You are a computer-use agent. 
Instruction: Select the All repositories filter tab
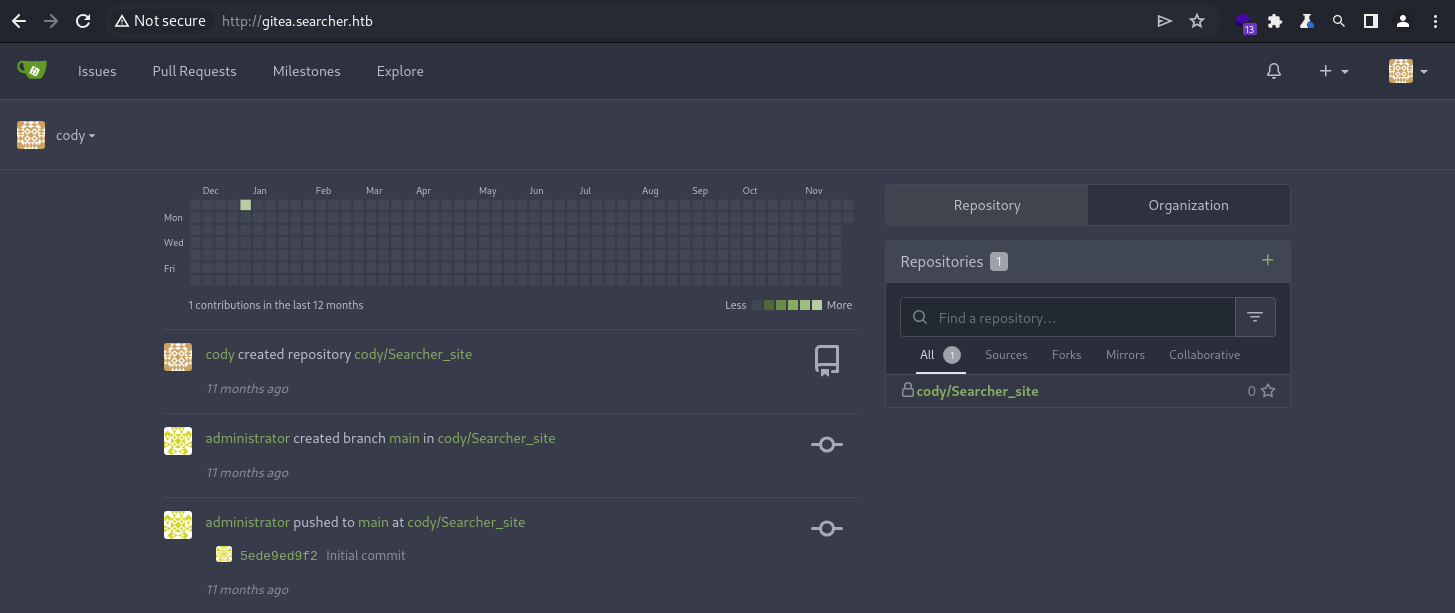point(940,355)
